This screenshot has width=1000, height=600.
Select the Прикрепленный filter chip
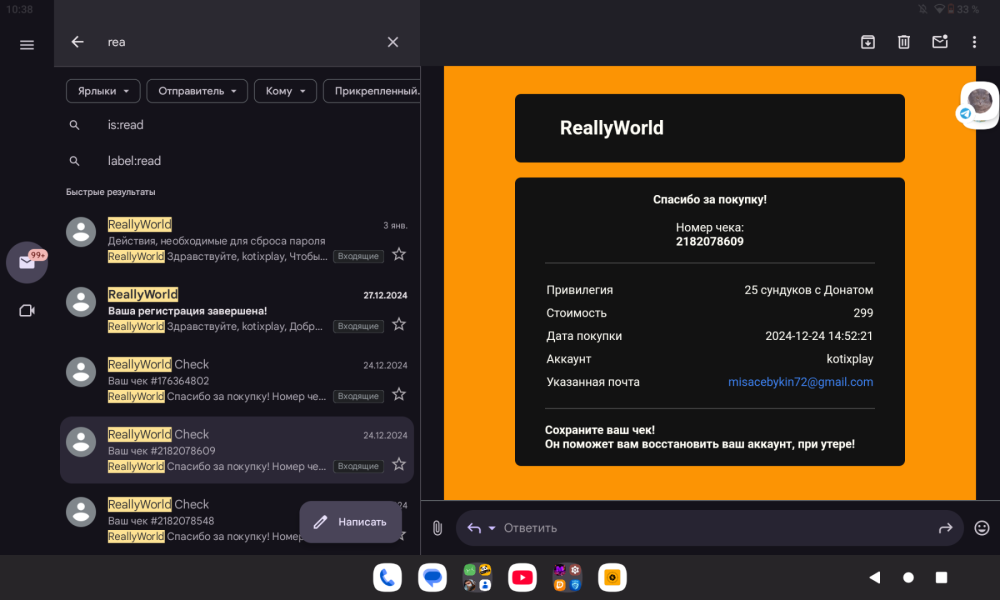[372, 91]
